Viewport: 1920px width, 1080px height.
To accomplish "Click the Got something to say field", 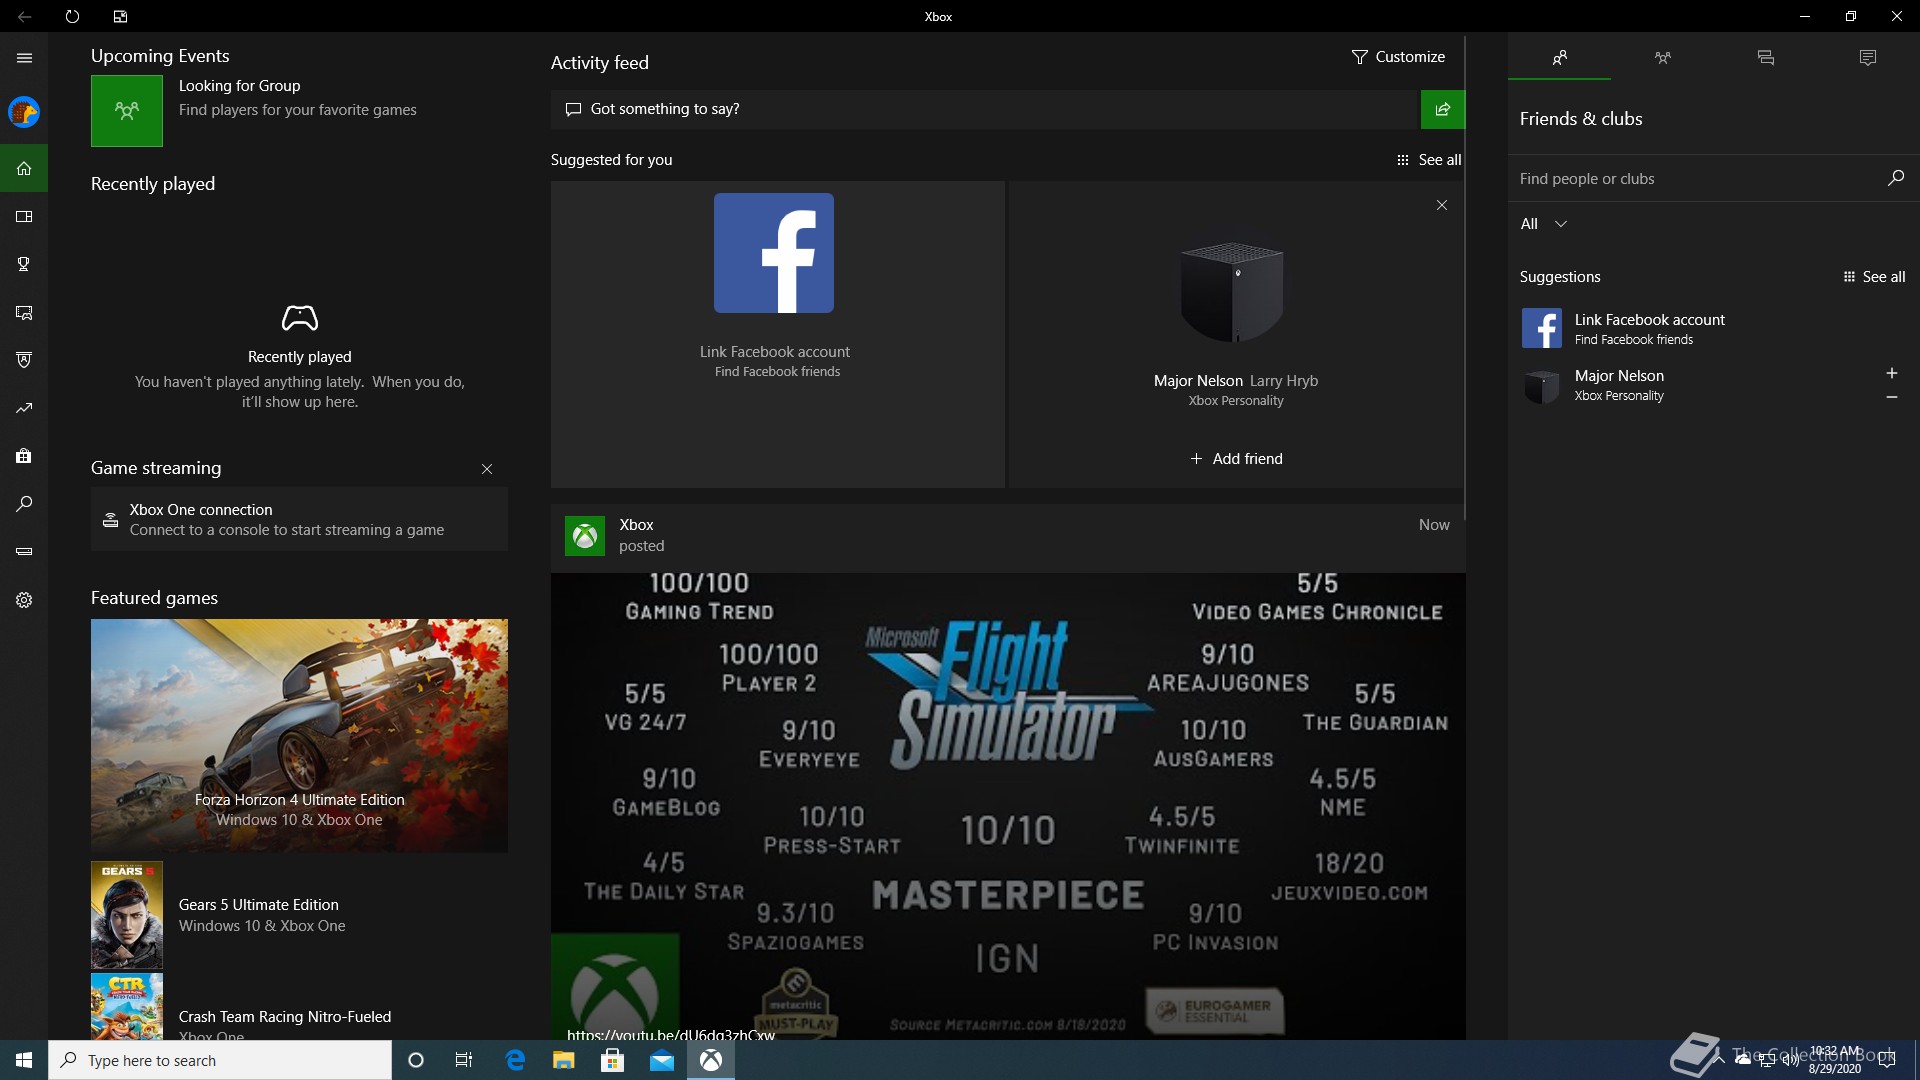I will coord(985,109).
